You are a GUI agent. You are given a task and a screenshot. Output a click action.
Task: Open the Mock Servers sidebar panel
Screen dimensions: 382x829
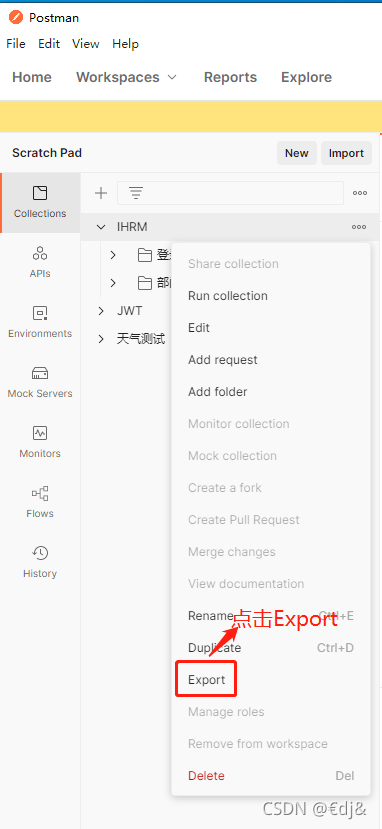(40, 382)
